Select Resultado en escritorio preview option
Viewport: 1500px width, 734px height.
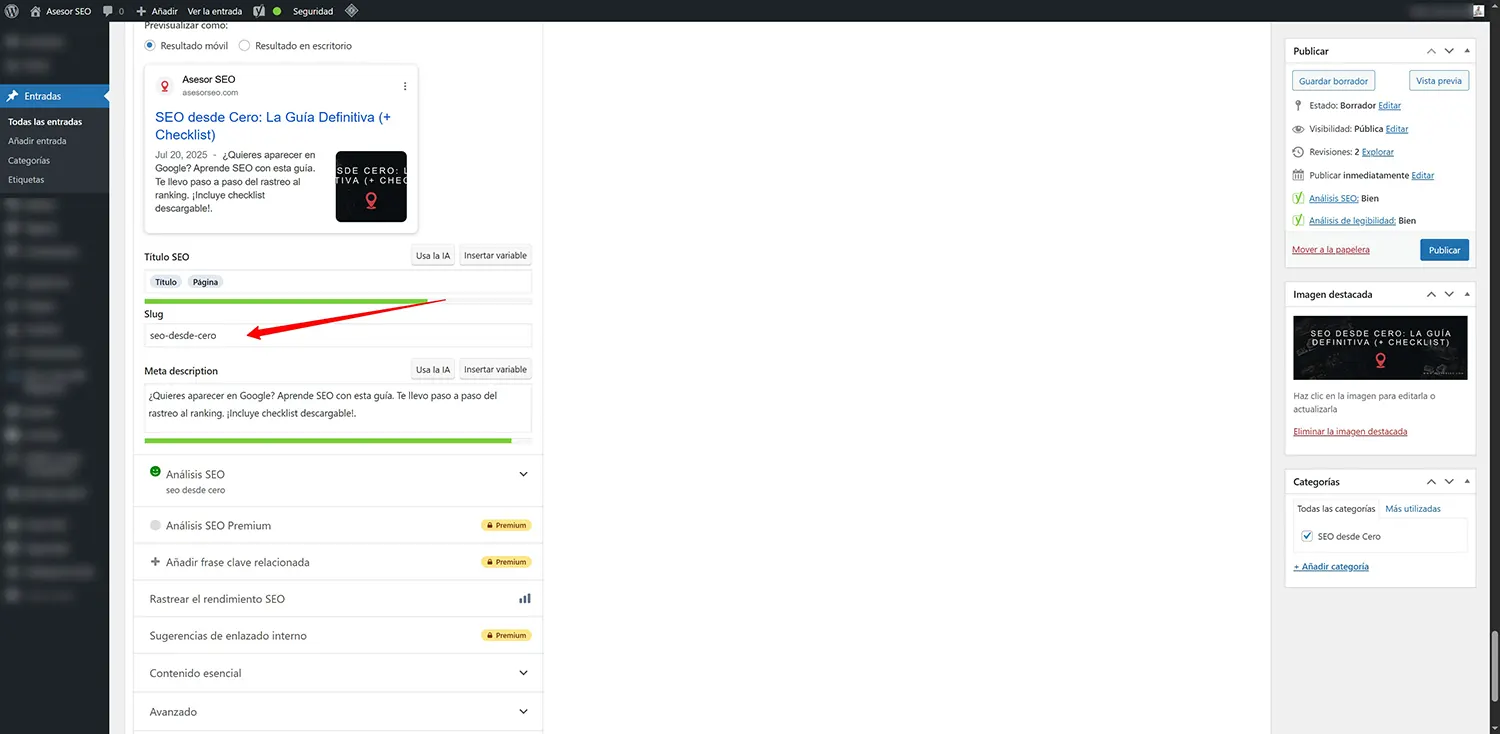(x=244, y=46)
